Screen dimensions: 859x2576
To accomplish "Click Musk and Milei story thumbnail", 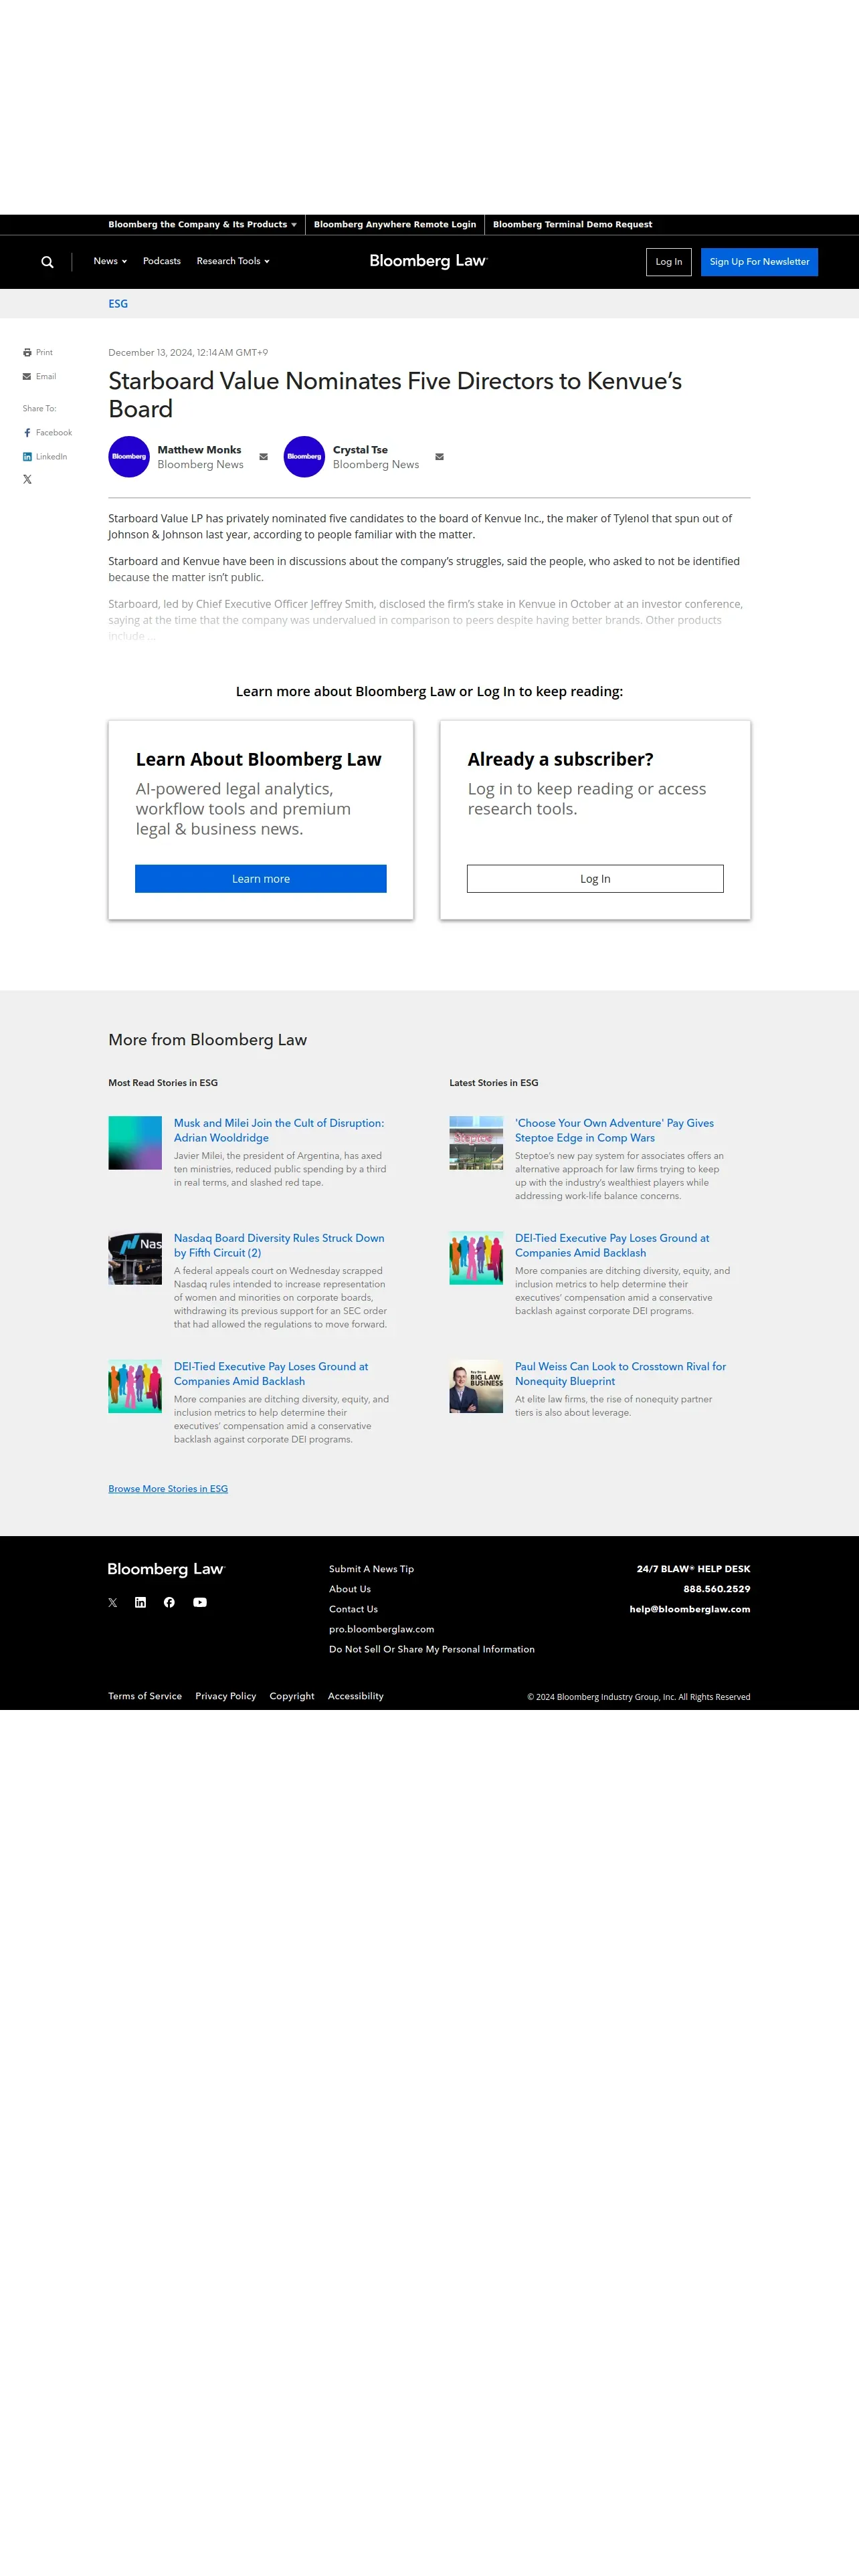I will [x=135, y=1143].
